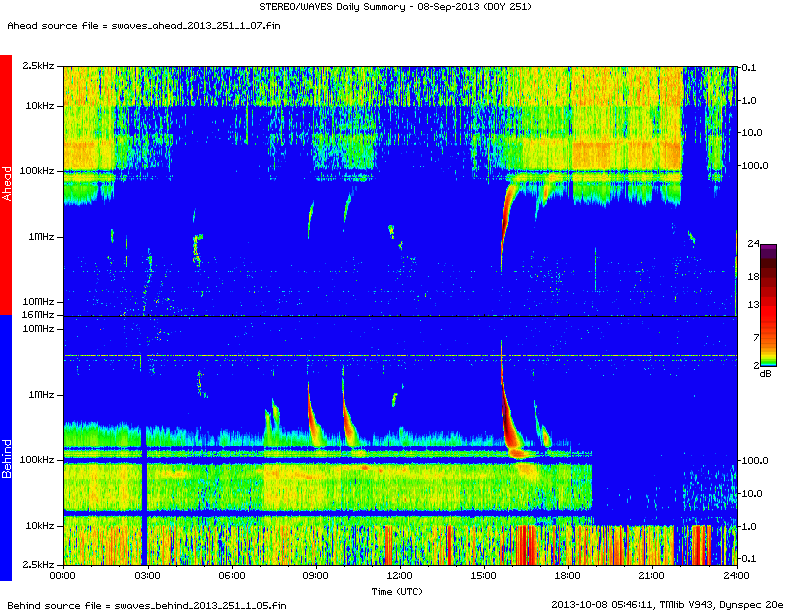Click the red Ahead spacecraft side label
This screenshot has height=612, width=792.
6,185
